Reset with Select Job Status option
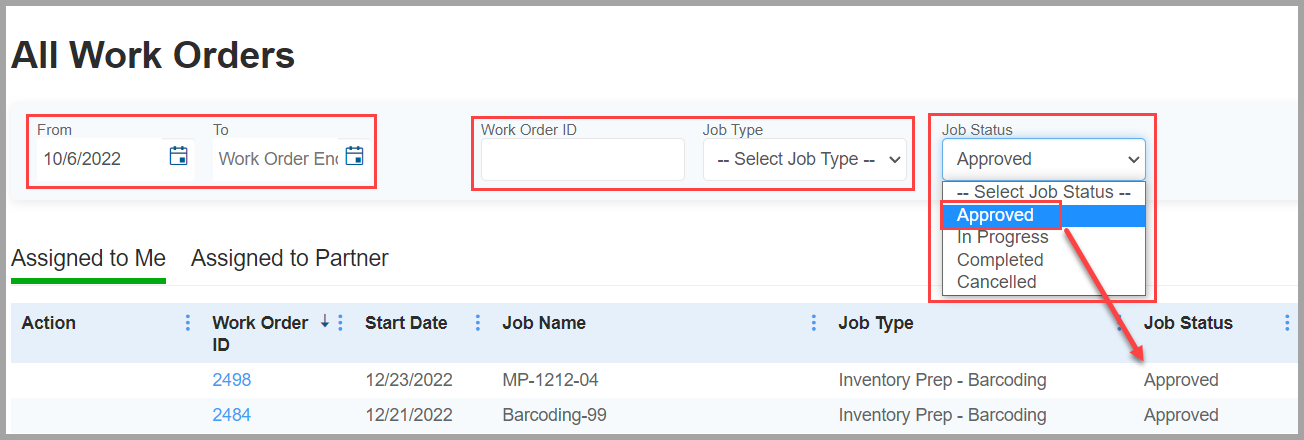The height and width of the screenshot is (440, 1304). pyautogui.click(x=1043, y=192)
